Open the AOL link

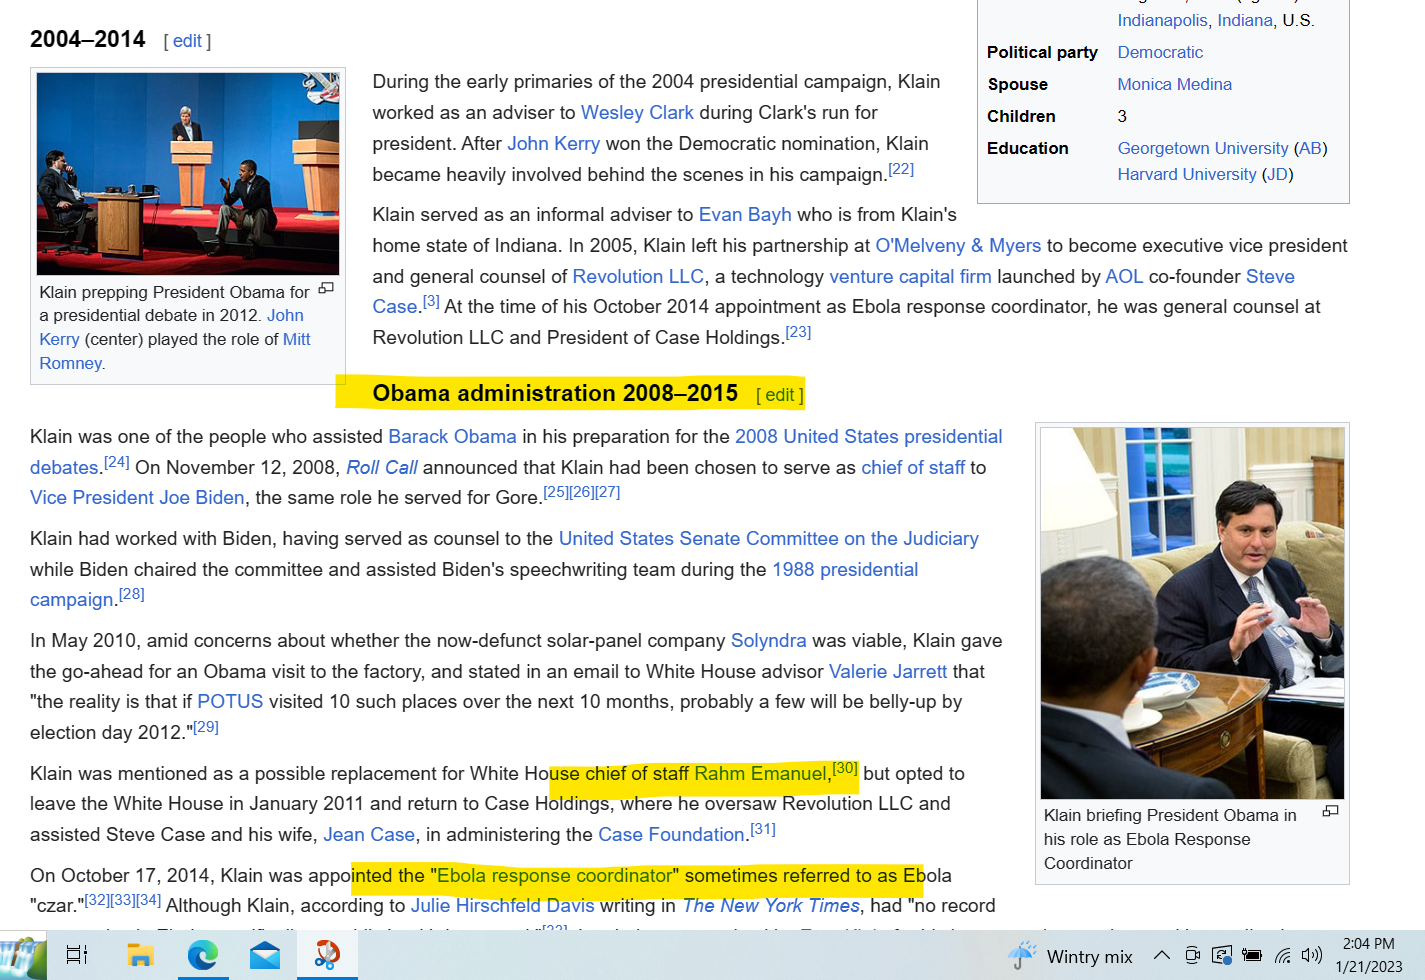pos(1124,276)
